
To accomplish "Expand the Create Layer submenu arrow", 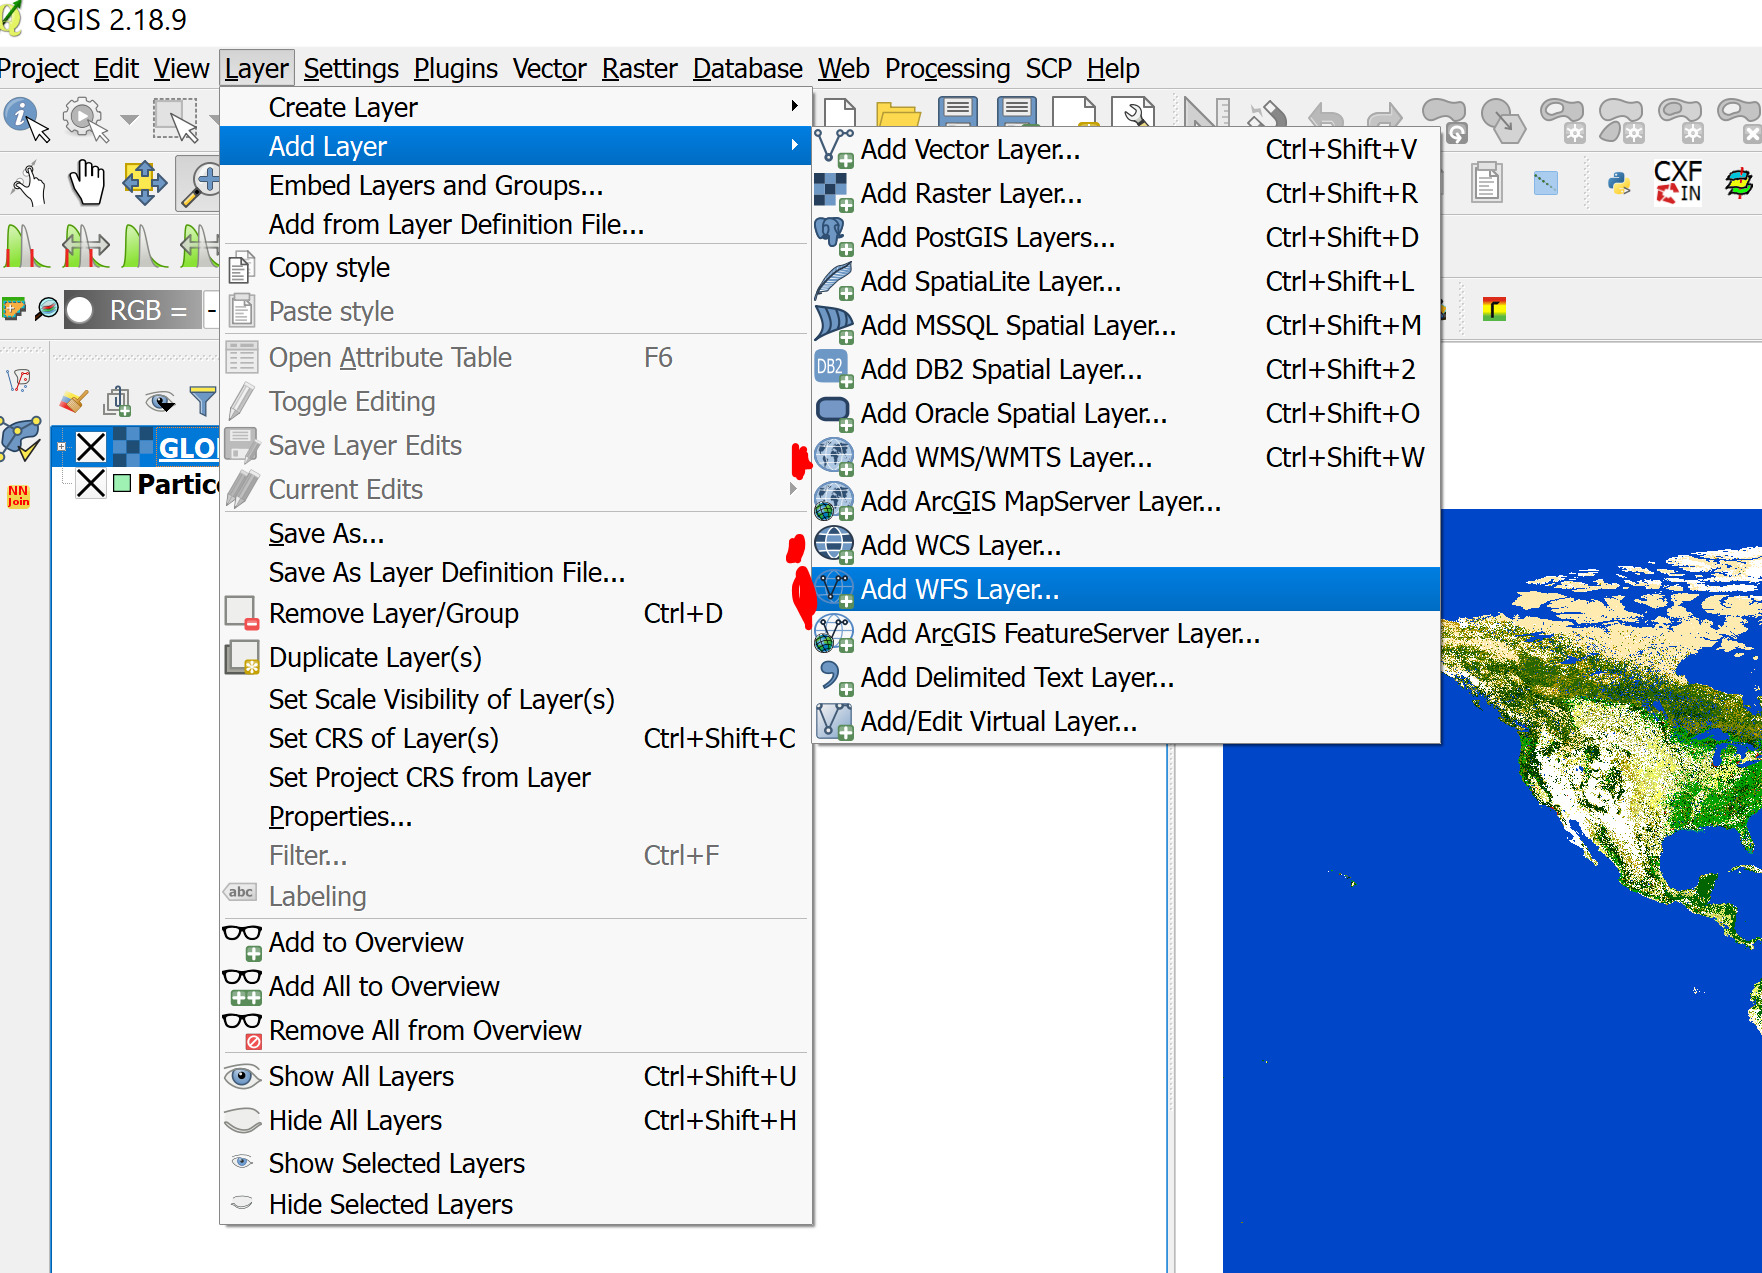I will (794, 106).
